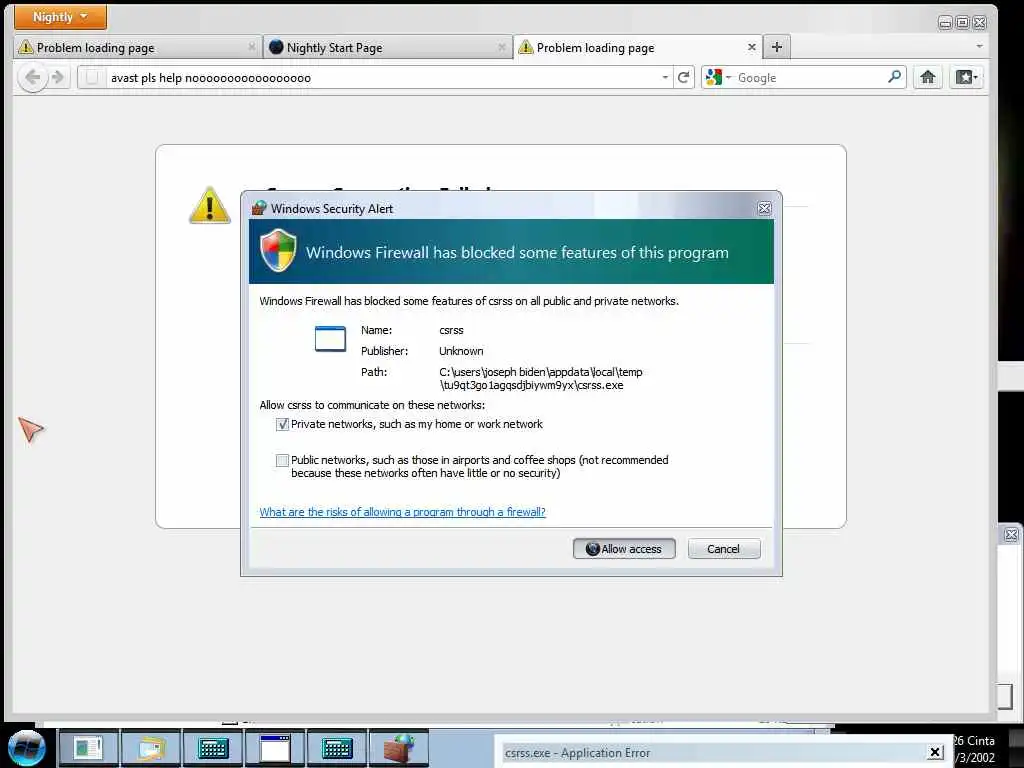Close the active Problem loading page tab
The image size is (1024, 768).
[752, 47]
